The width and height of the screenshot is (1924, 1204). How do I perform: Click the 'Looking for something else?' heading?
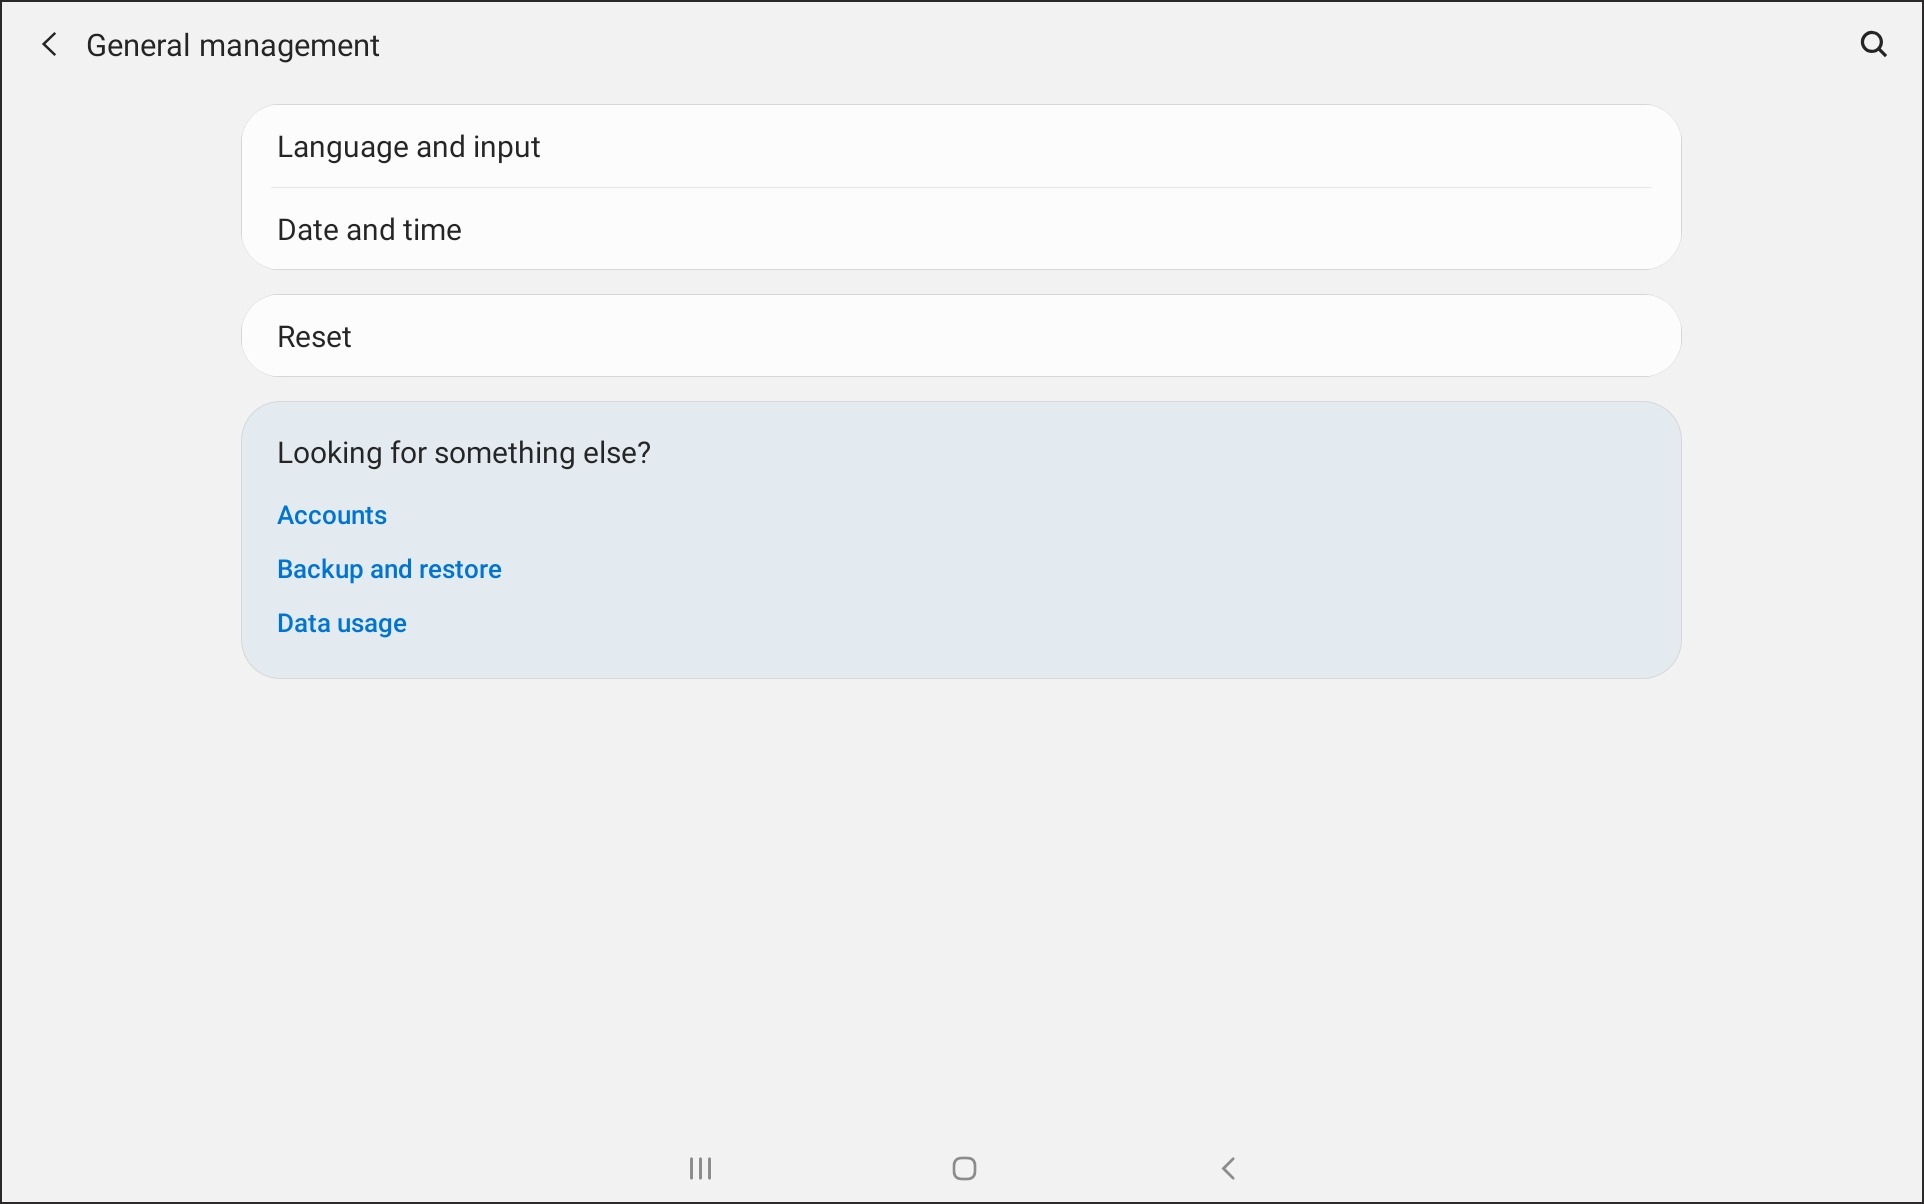click(464, 453)
